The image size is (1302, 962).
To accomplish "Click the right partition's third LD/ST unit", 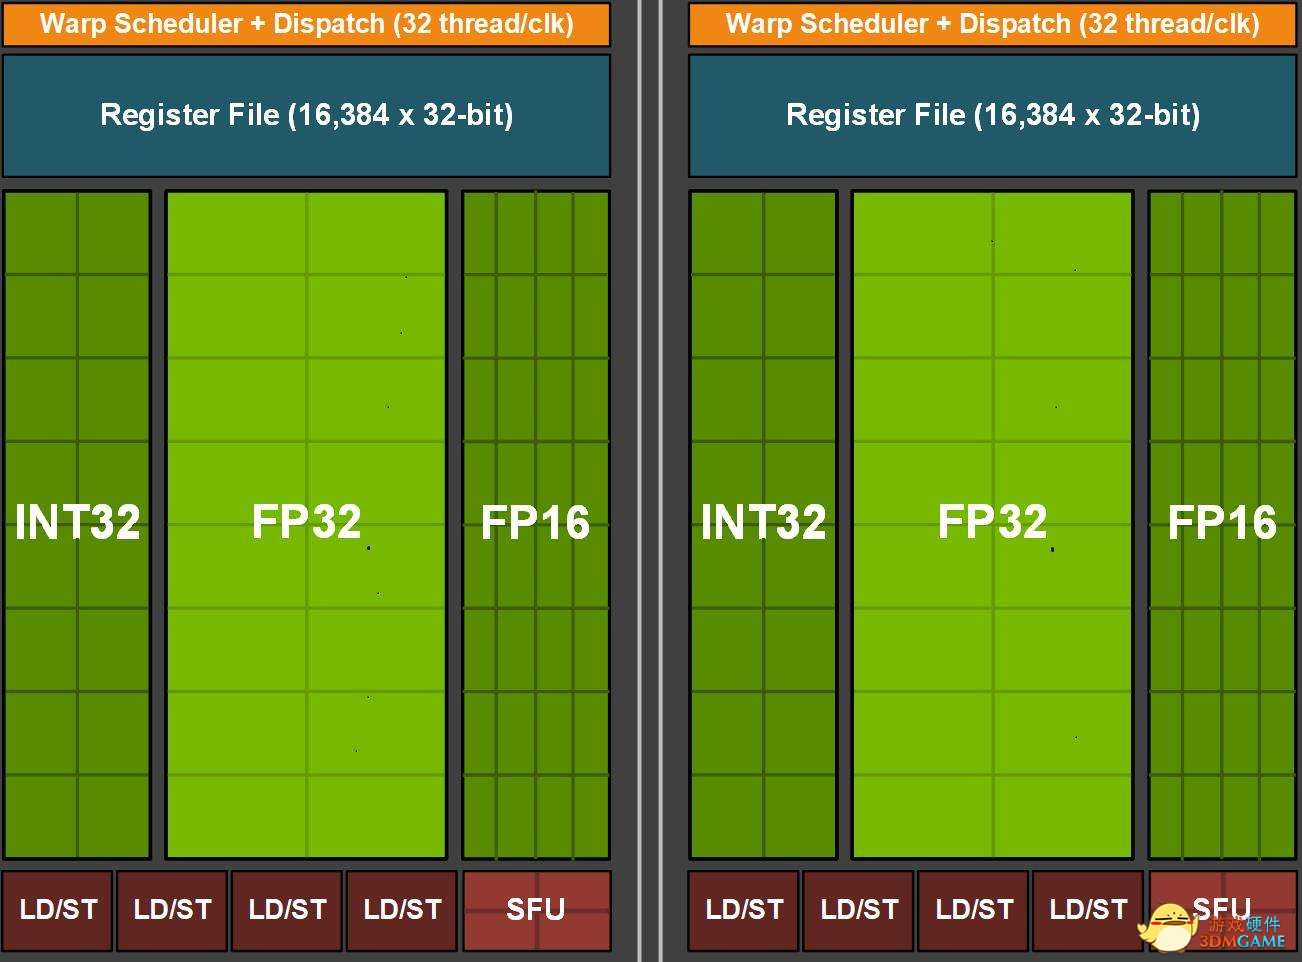I will pyautogui.click(x=974, y=910).
